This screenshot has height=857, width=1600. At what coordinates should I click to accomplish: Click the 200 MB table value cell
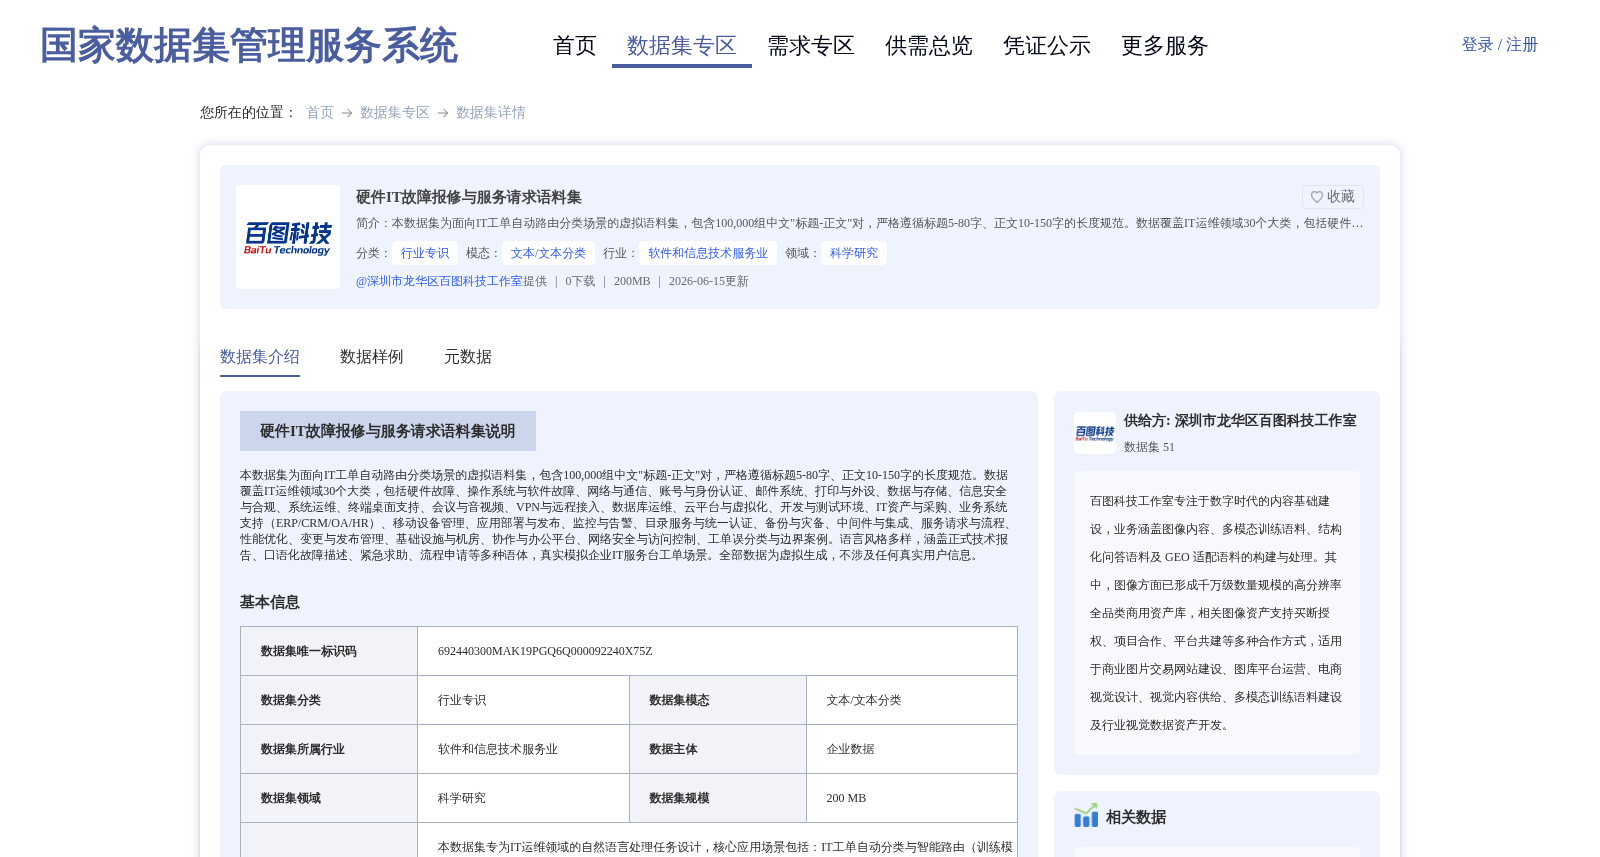click(912, 798)
